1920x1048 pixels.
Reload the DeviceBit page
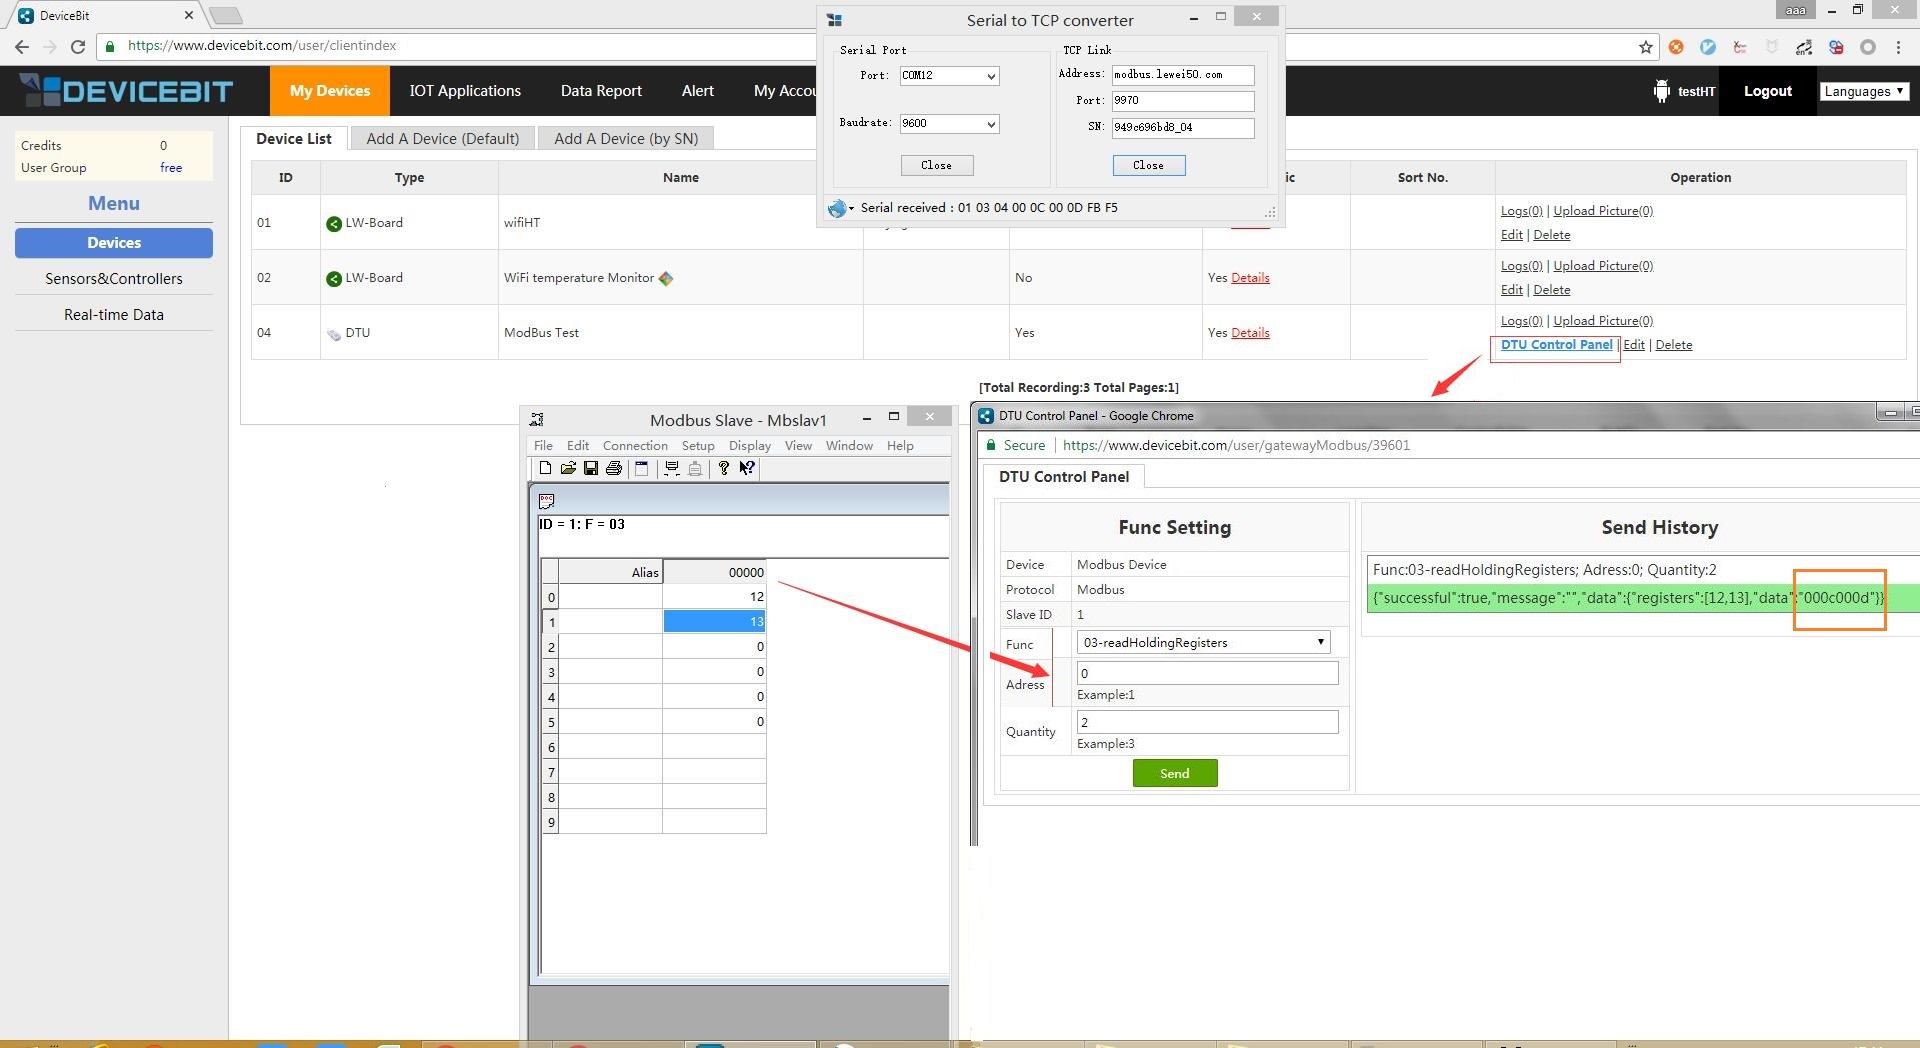(78, 46)
